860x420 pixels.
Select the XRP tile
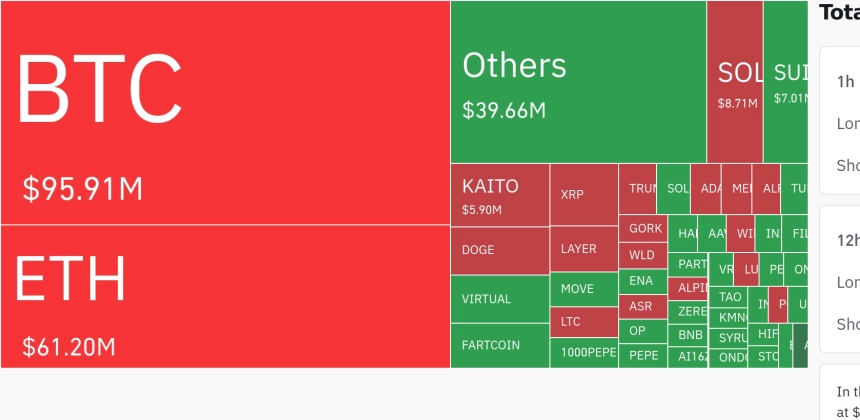click(584, 195)
